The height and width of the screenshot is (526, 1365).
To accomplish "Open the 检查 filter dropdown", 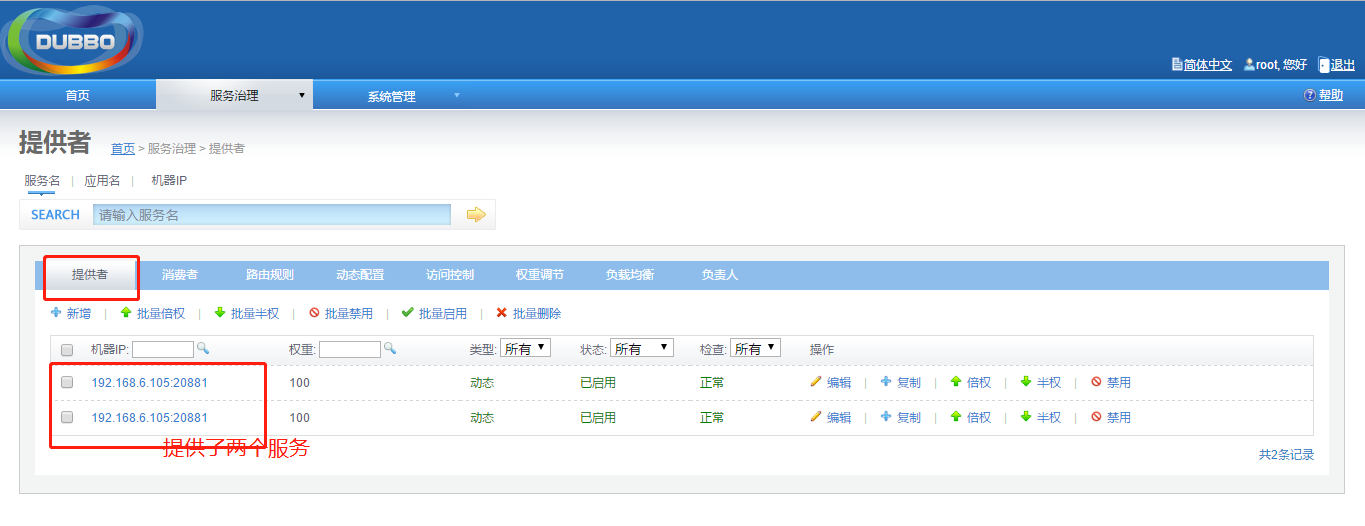I will tap(755, 348).
